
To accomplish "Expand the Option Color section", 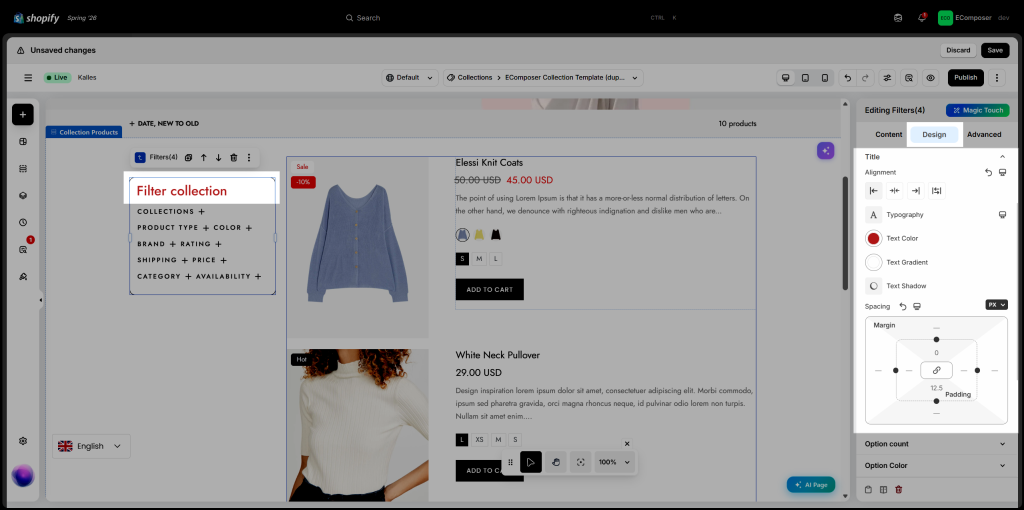I will (935, 466).
